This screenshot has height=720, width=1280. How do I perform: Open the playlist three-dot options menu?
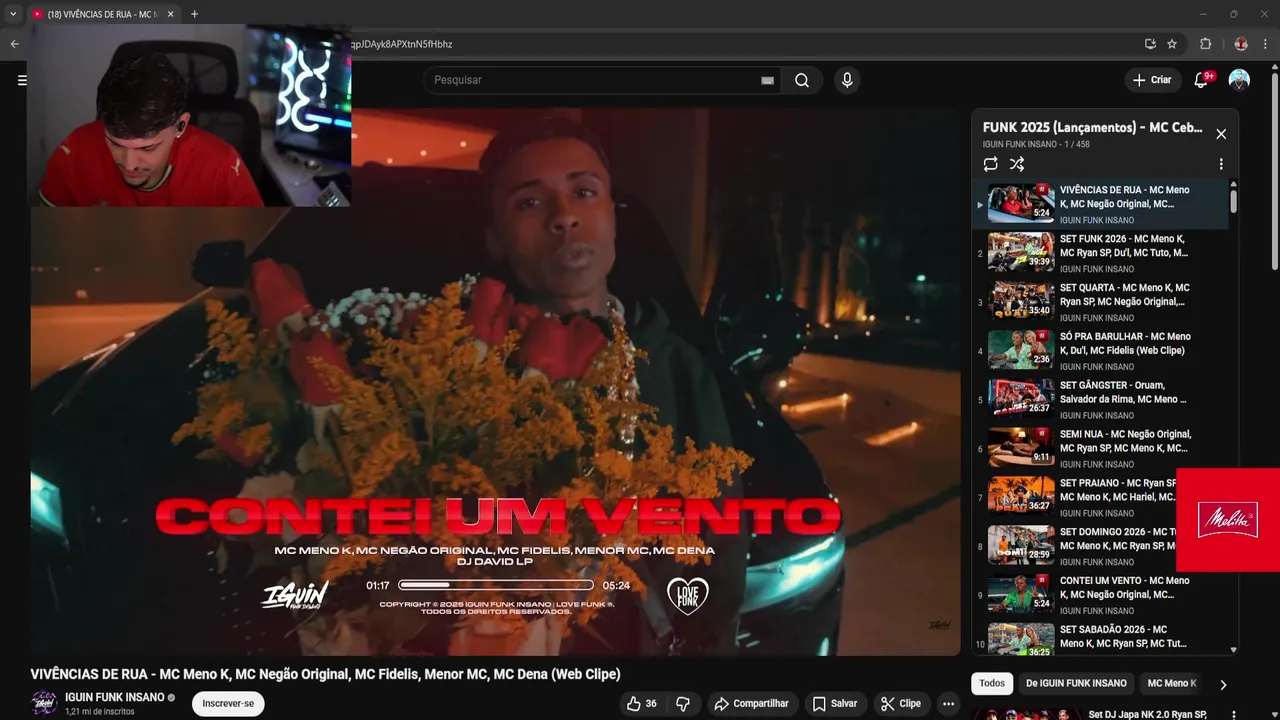(x=1221, y=164)
